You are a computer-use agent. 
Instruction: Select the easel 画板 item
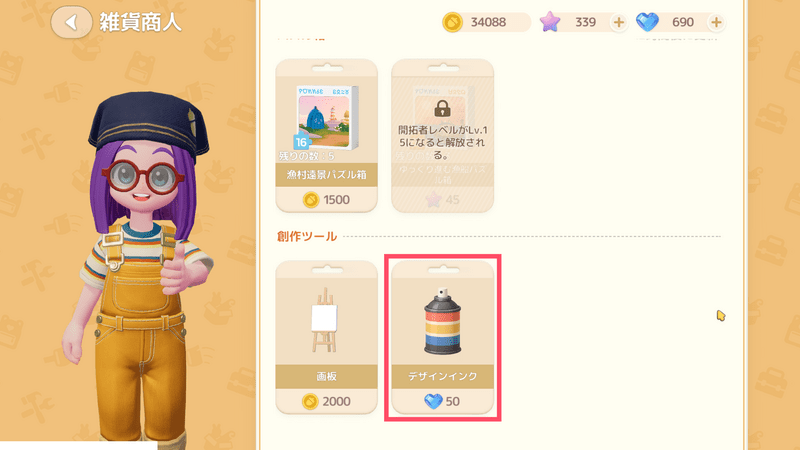tap(325, 320)
